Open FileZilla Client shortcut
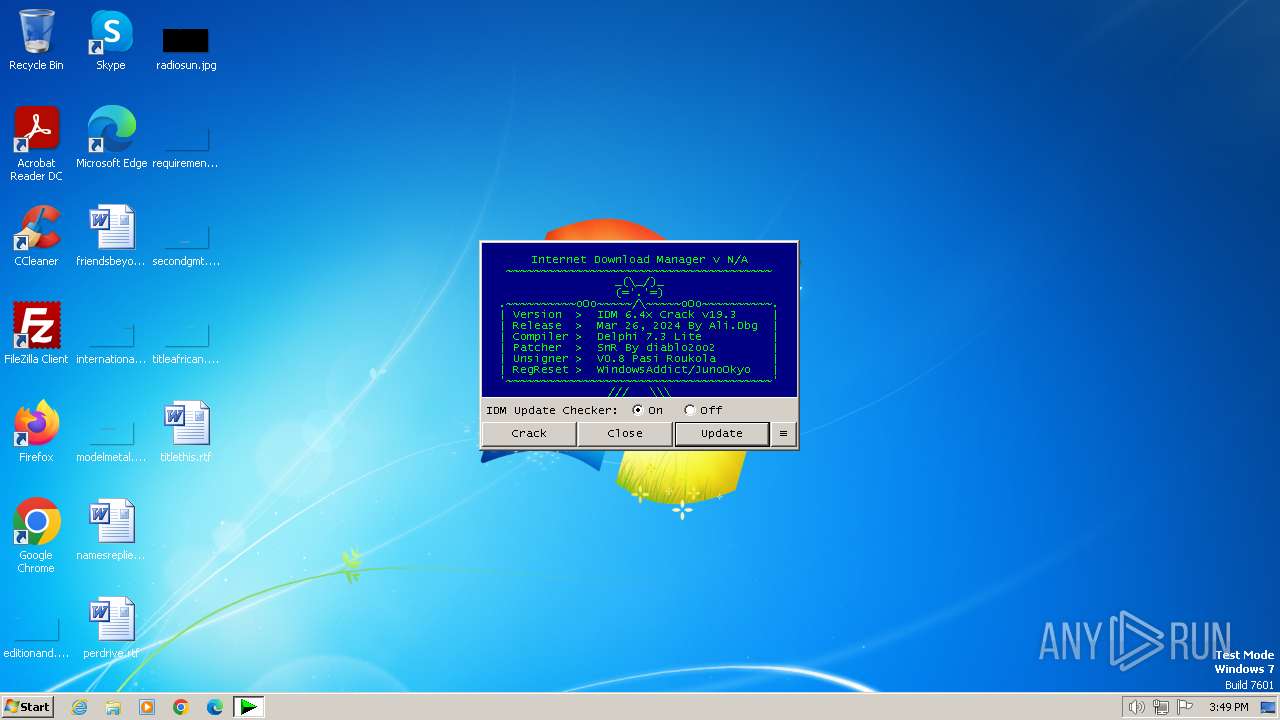The image size is (1280, 720). click(36, 334)
